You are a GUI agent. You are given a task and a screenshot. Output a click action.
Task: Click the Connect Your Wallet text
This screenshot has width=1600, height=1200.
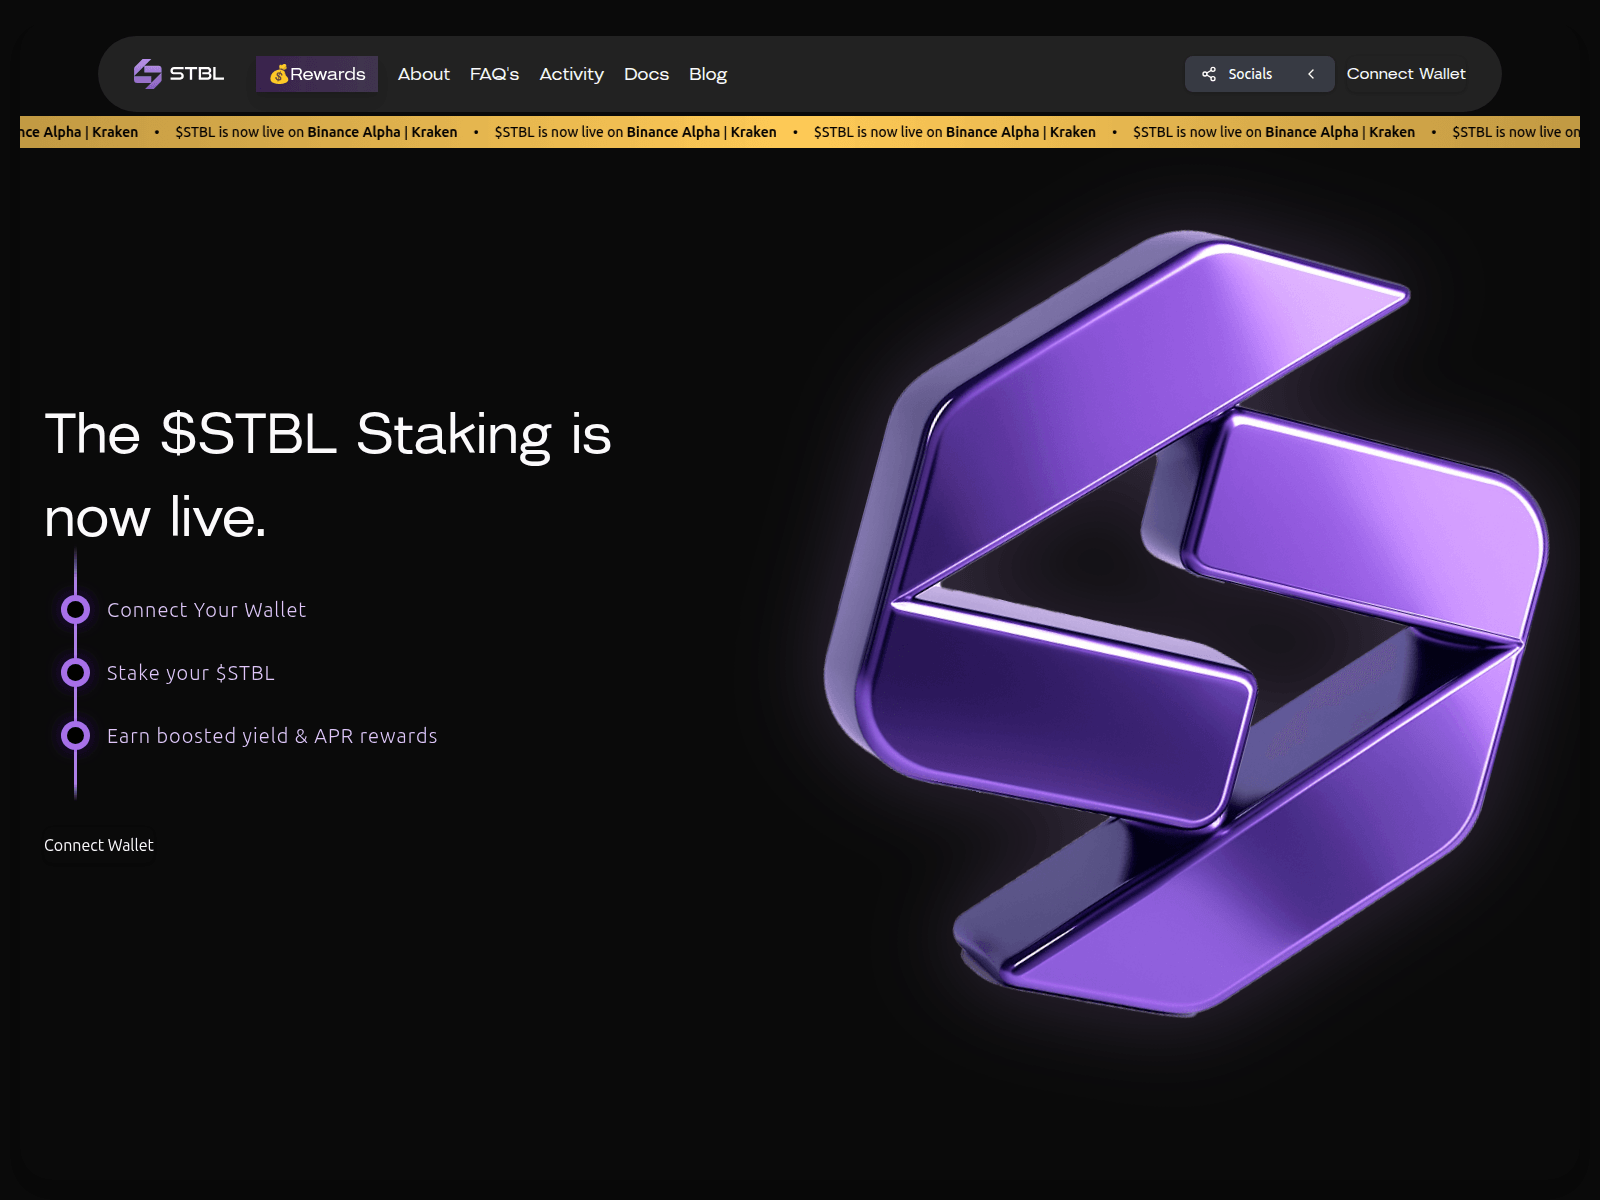point(206,610)
